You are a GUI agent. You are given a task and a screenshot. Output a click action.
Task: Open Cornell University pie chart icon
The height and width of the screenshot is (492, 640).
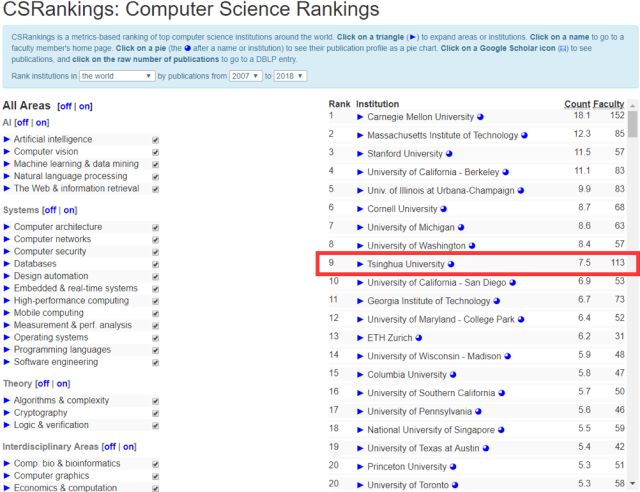click(444, 209)
